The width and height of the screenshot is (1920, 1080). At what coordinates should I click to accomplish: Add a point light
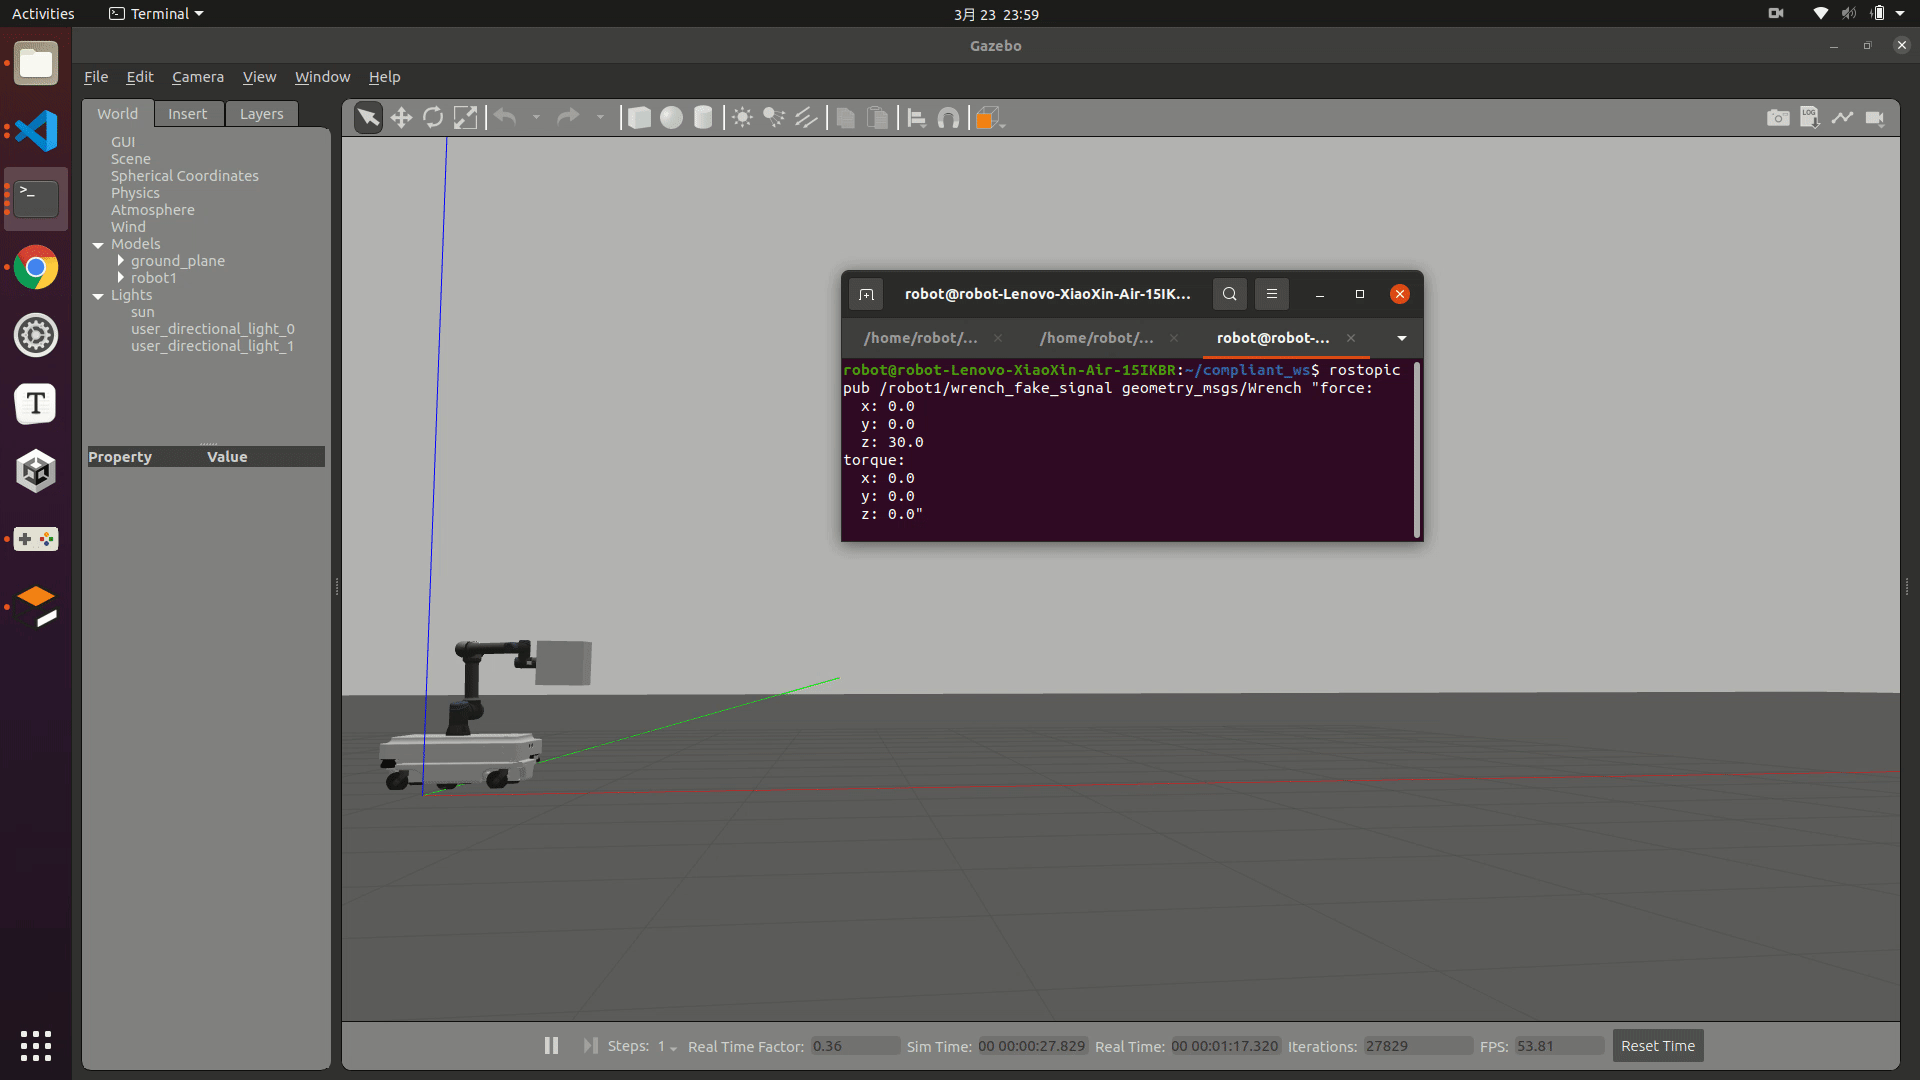742,118
